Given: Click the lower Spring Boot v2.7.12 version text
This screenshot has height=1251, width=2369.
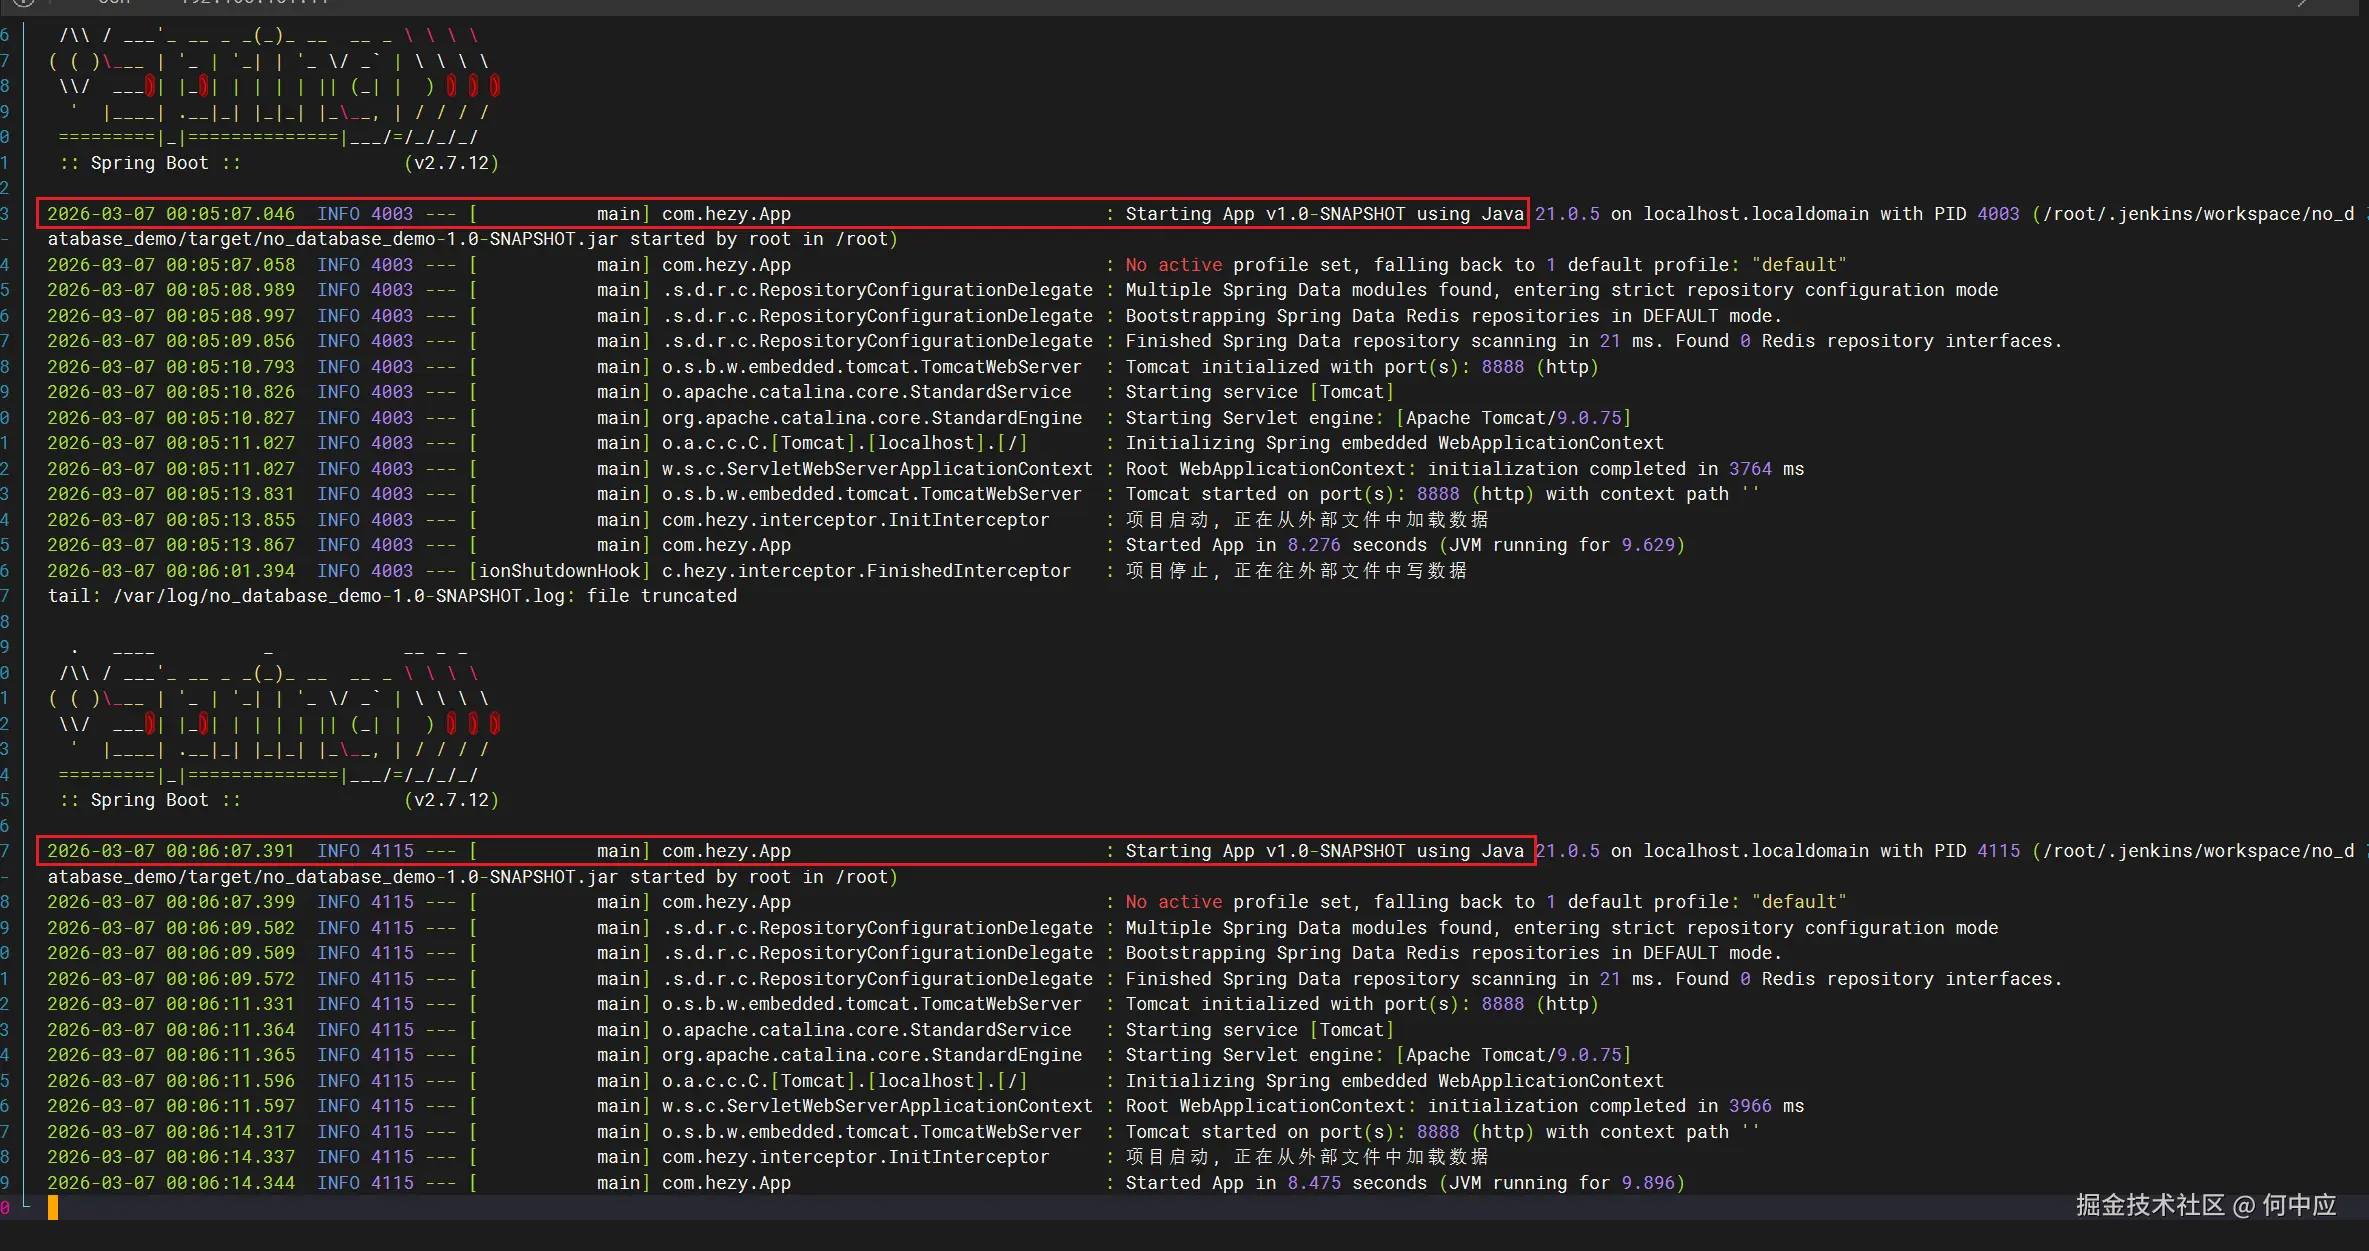Looking at the screenshot, I should pos(451,800).
